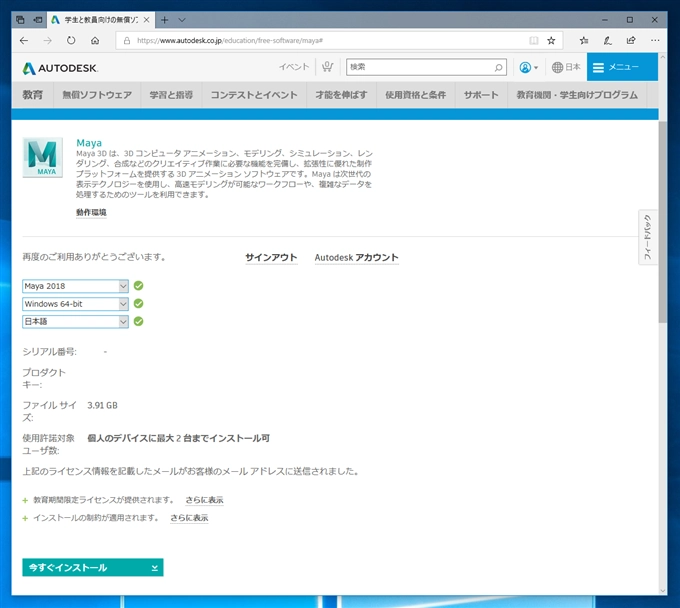Viewport: 680px width, 608px height.
Task: Click さらに表示 for install restrictions
Action: (189, 518)
